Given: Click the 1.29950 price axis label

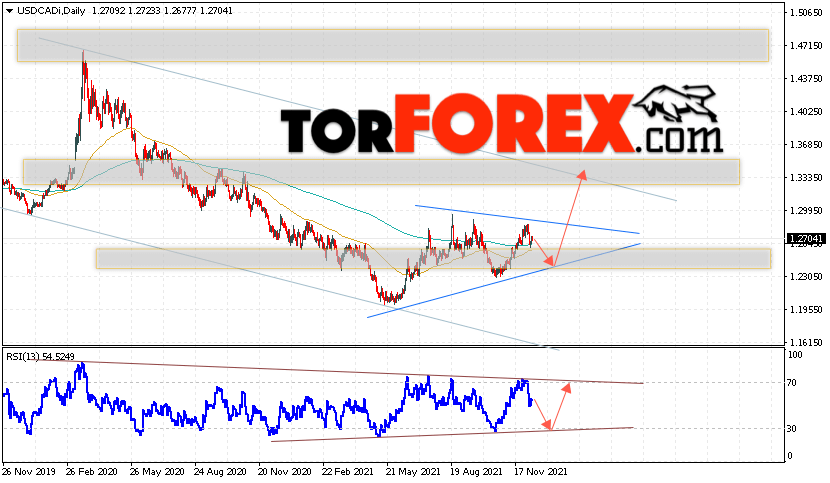Looking at the screenshot, I should pyautogui.click(x=806, y=211).
